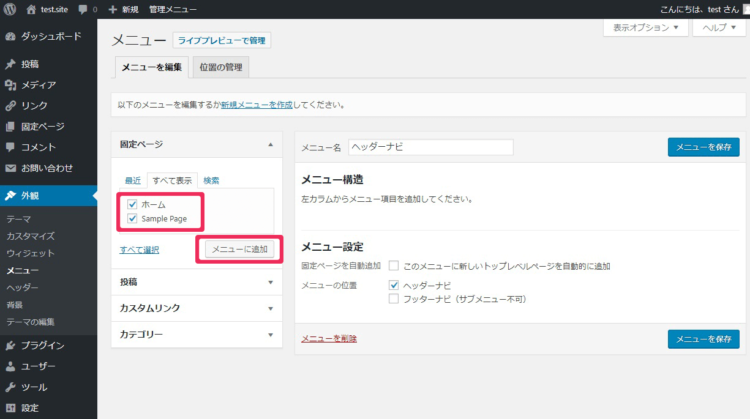Open the 表示オプション dropdown
The width and height of the screenshot is (750, 419).
pos(646,28)
